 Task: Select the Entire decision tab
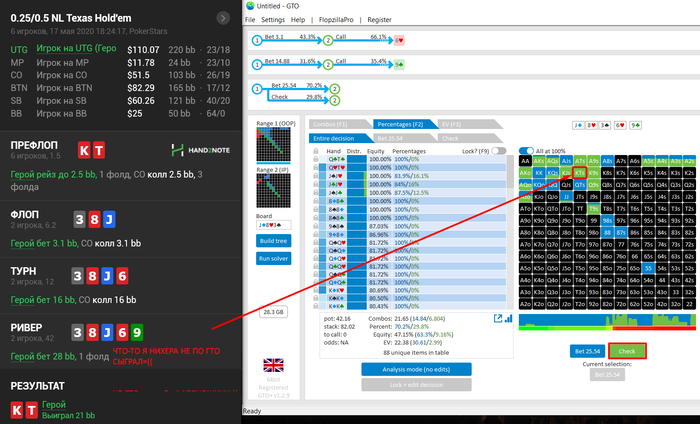(x=340, y=138)
